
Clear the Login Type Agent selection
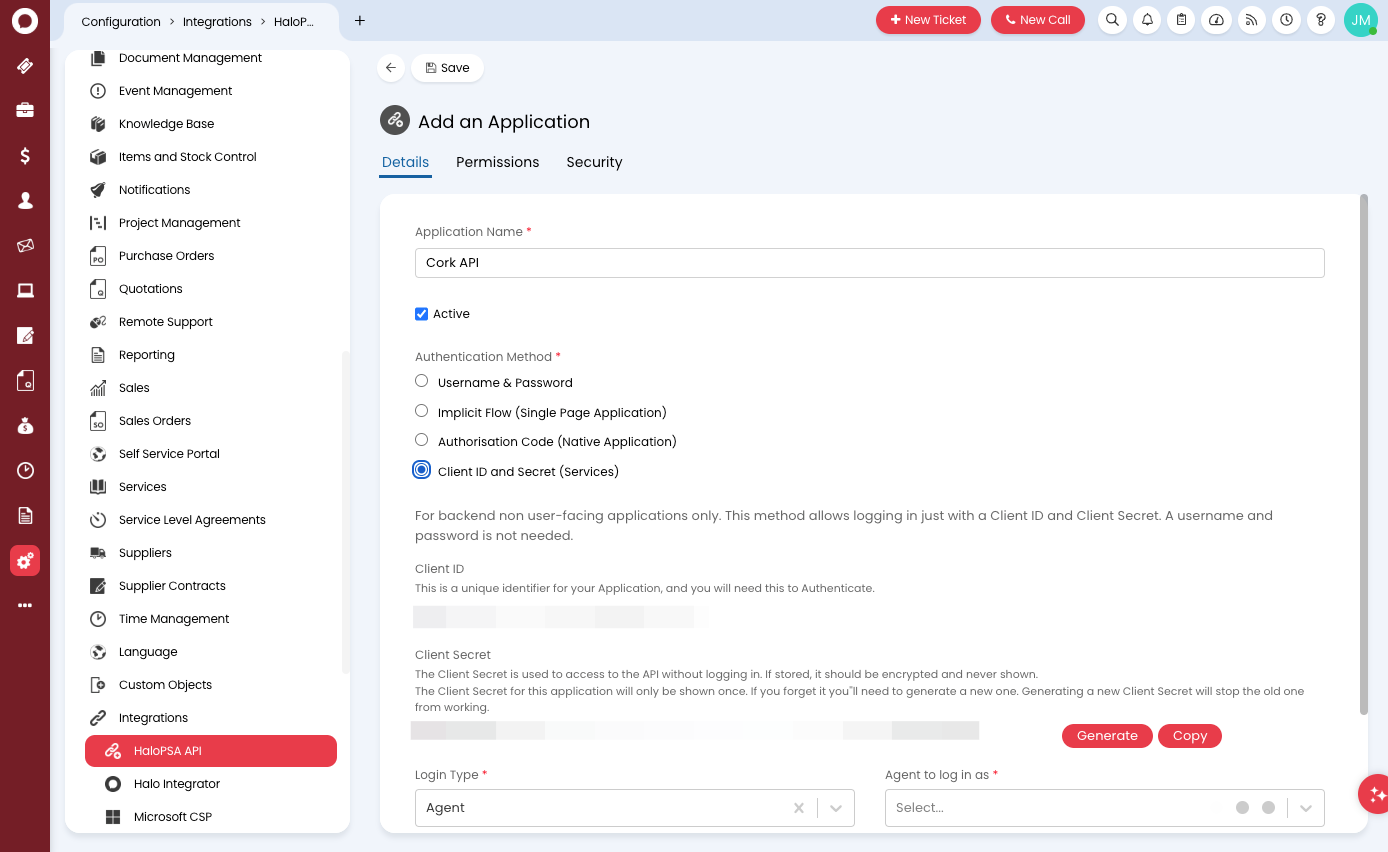pos(799,808)
